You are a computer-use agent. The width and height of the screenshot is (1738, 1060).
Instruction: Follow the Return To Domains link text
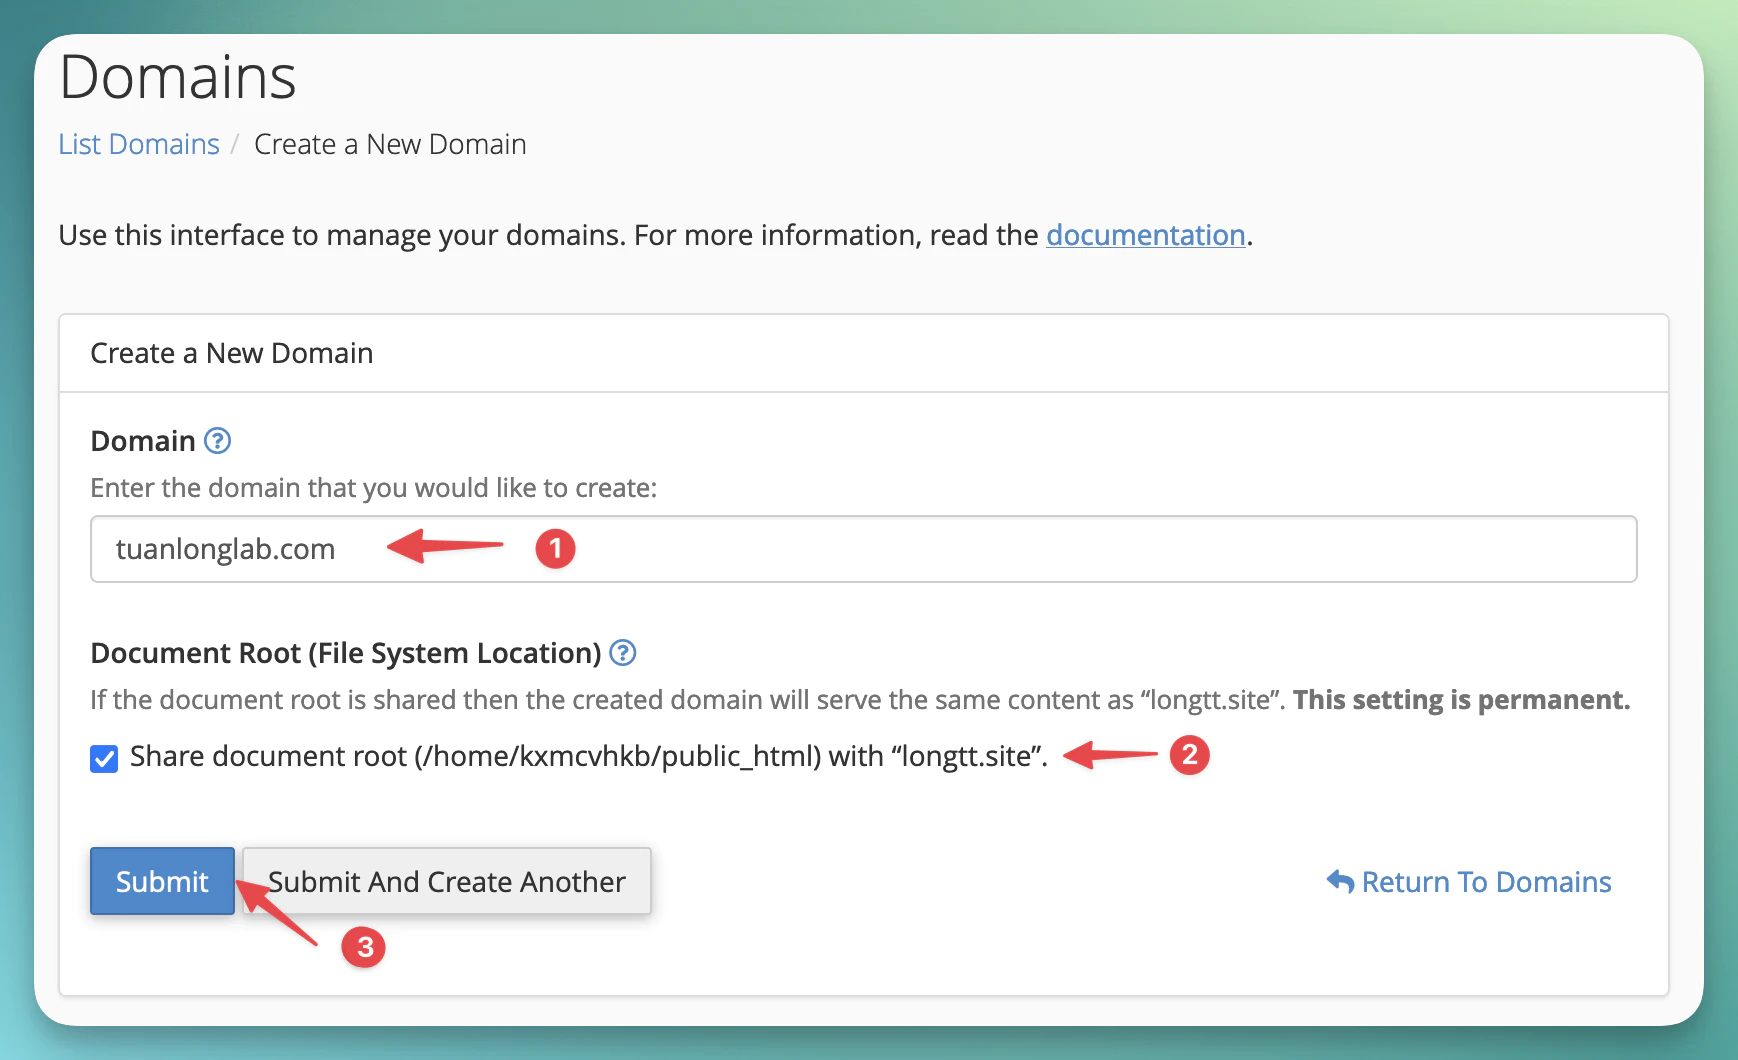[1486, 882]
